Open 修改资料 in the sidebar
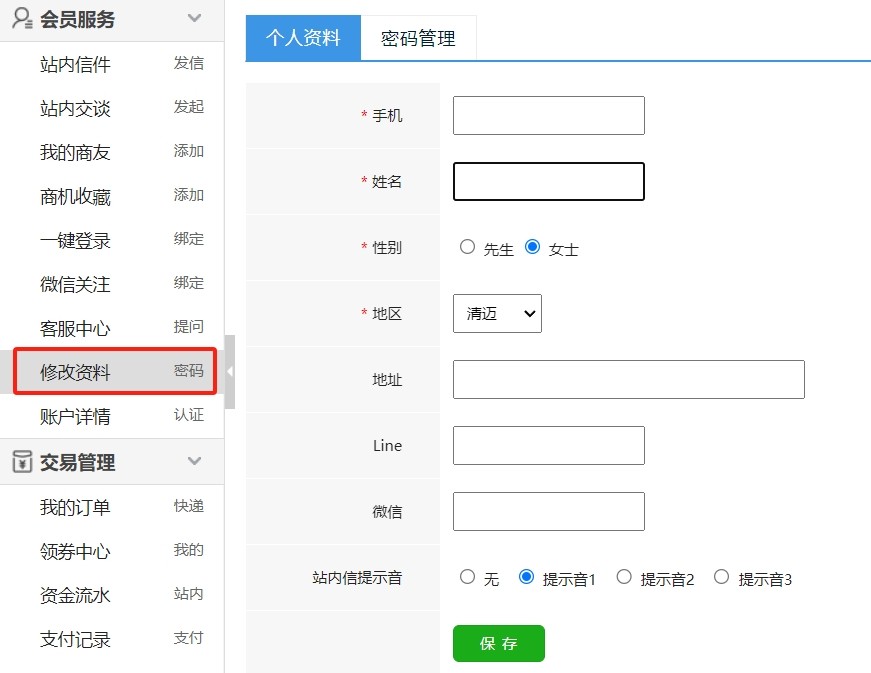Screen dimensions: 871x673 (x=75, y=372)
